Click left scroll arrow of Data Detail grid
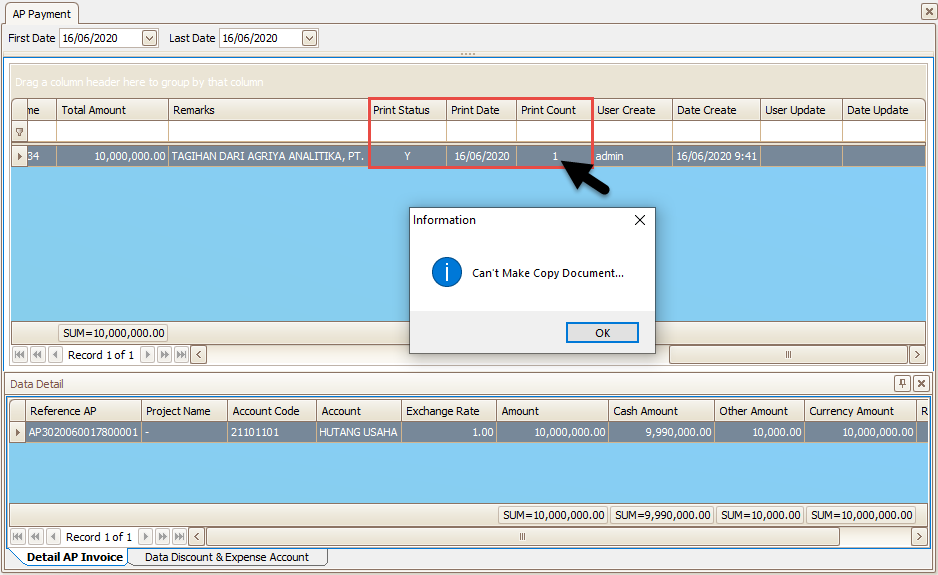Image resolution: width=938 pixels, height=575 pixels. 197,537
